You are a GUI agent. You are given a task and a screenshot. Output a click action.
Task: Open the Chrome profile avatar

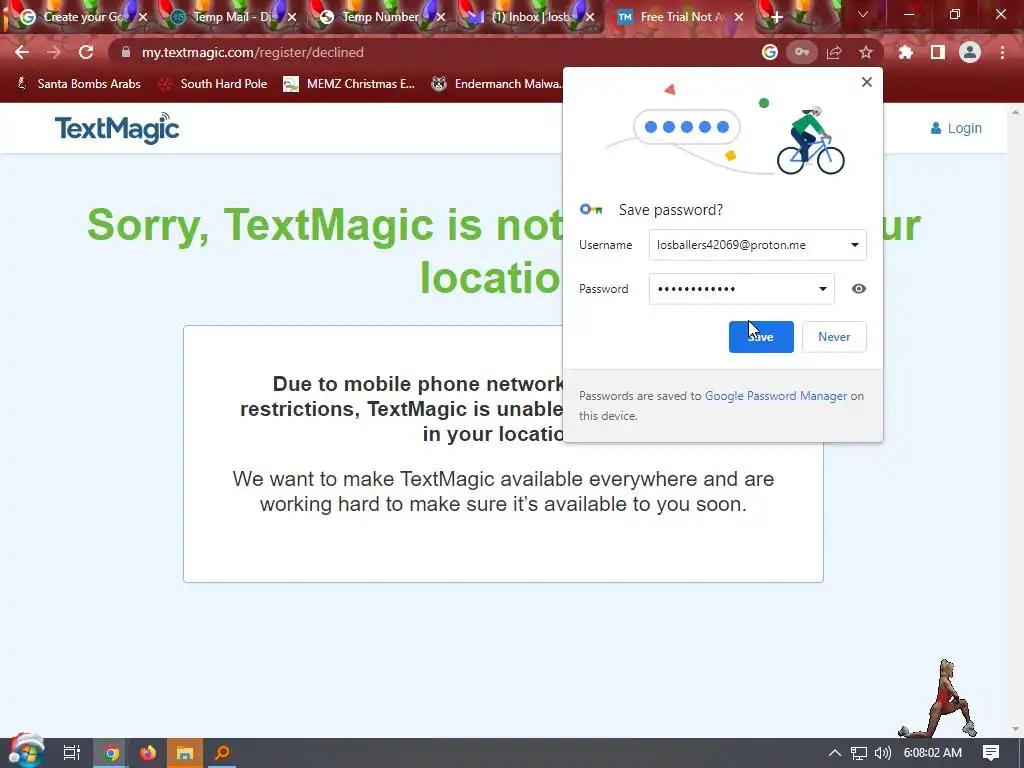coord(970,52)
